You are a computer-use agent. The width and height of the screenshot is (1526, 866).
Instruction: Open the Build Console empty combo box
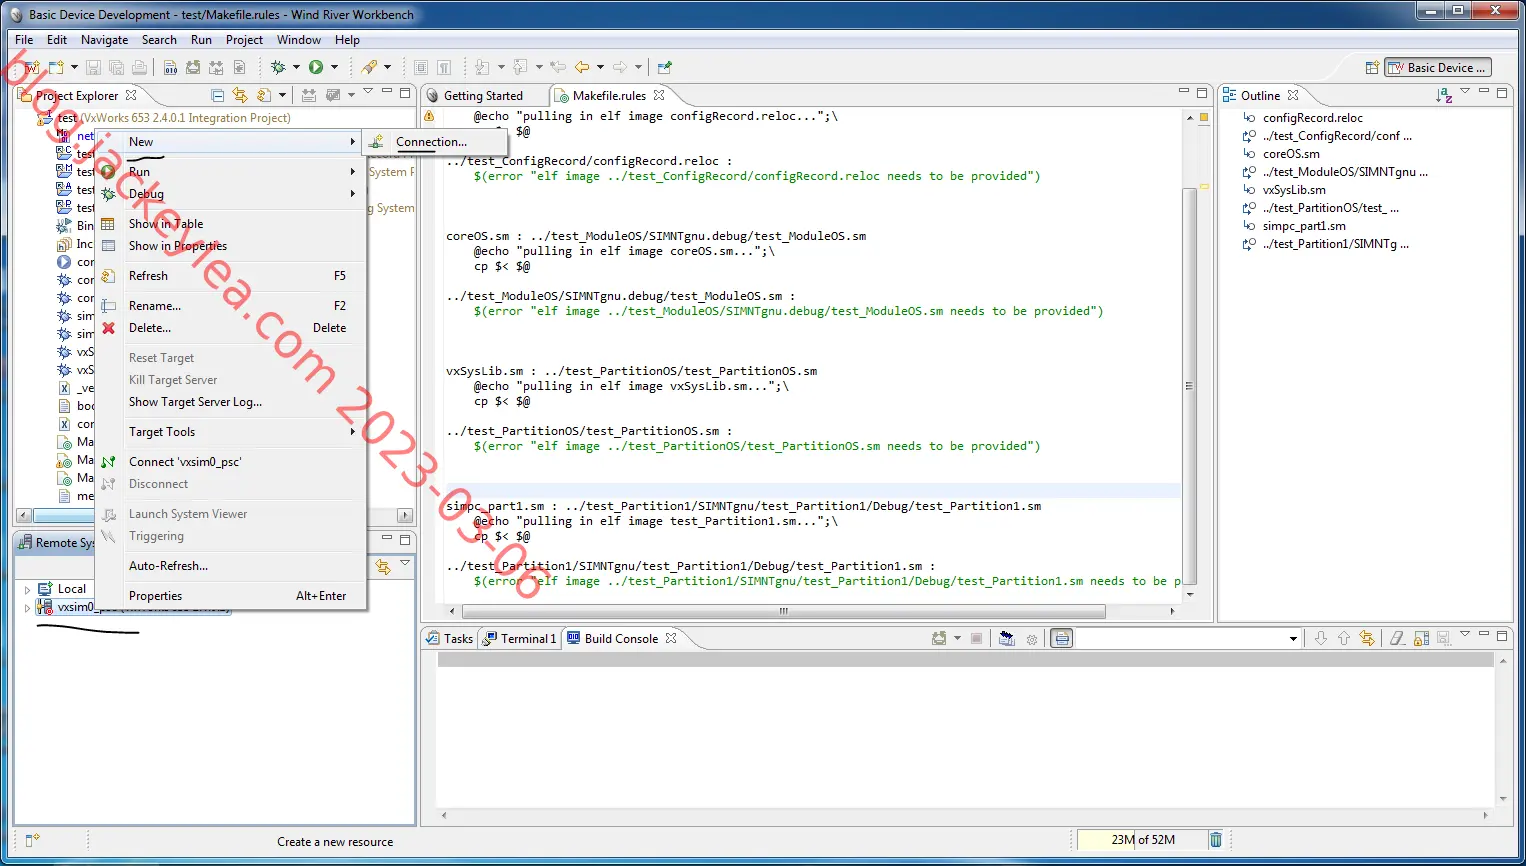[1188, 638]
